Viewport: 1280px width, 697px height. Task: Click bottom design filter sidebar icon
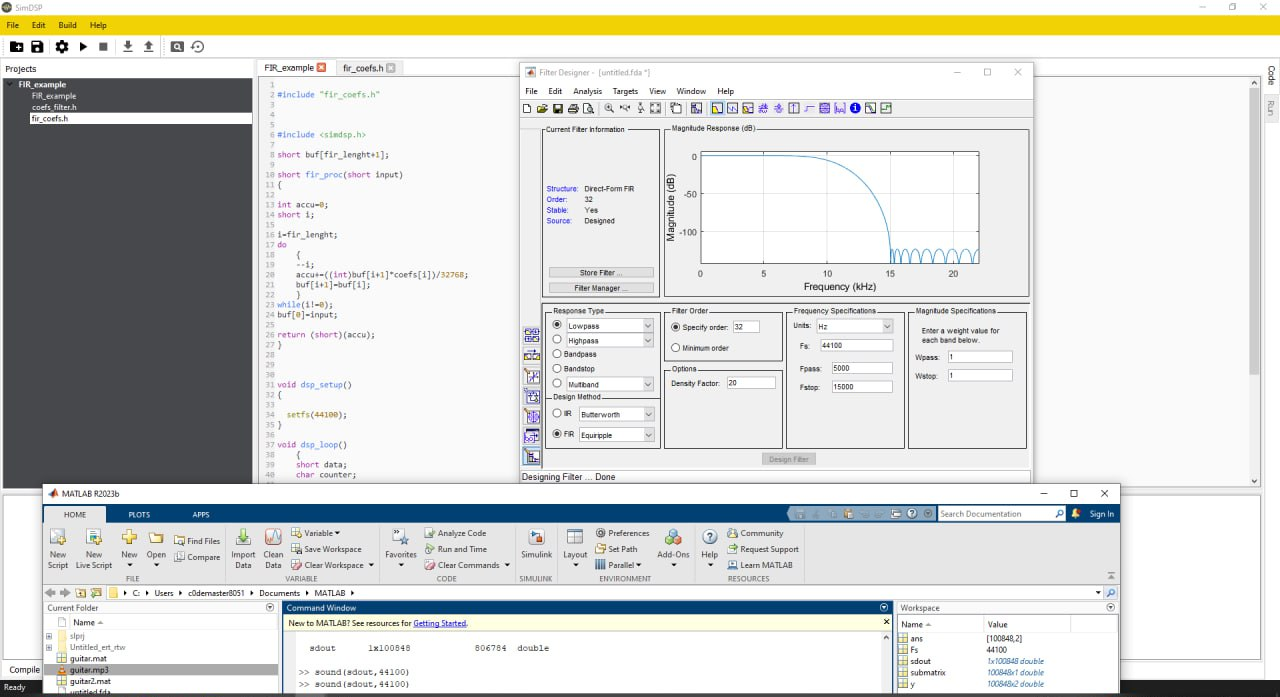[x=532, y=457]
